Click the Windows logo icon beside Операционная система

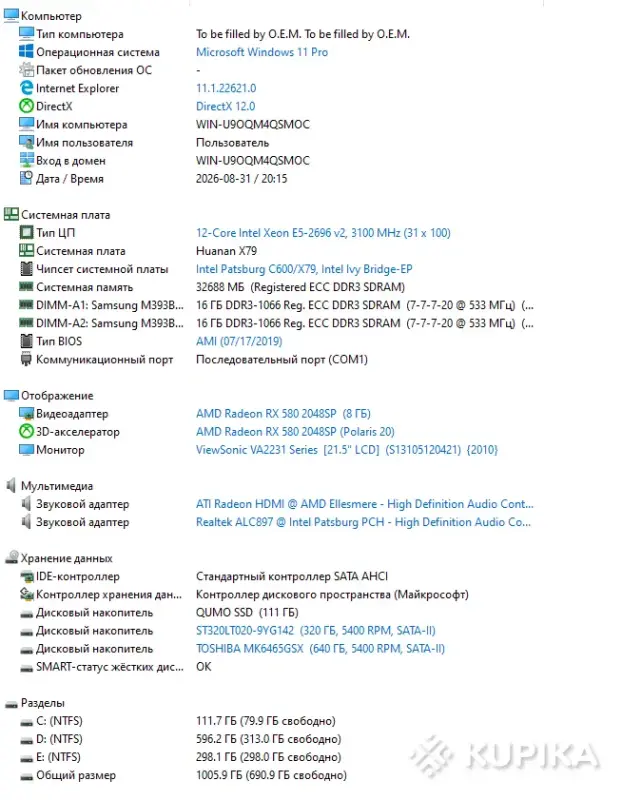point(26,52)
